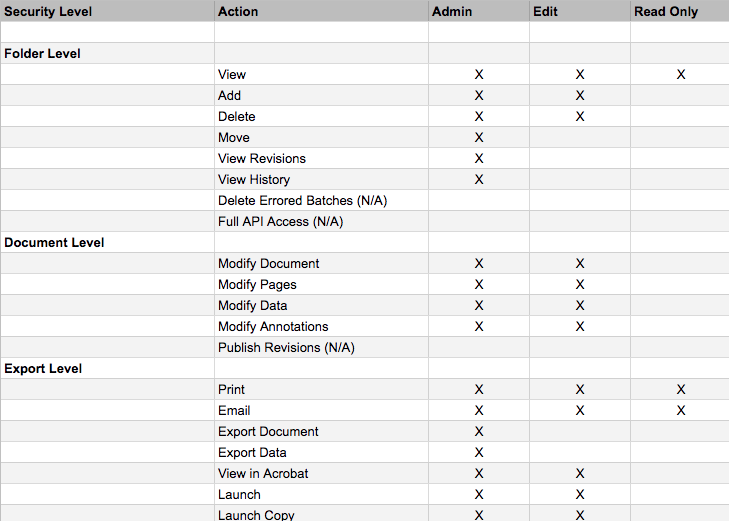
Task: Select the Edit column header
Action: pos(546,12)
